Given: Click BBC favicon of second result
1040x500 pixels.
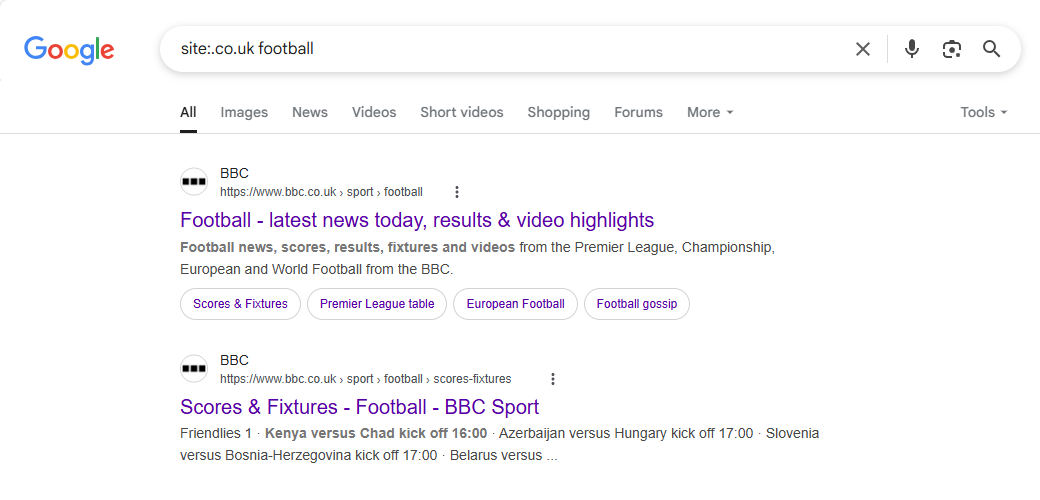Looking at the screenshot, I should tap(194, 369).
